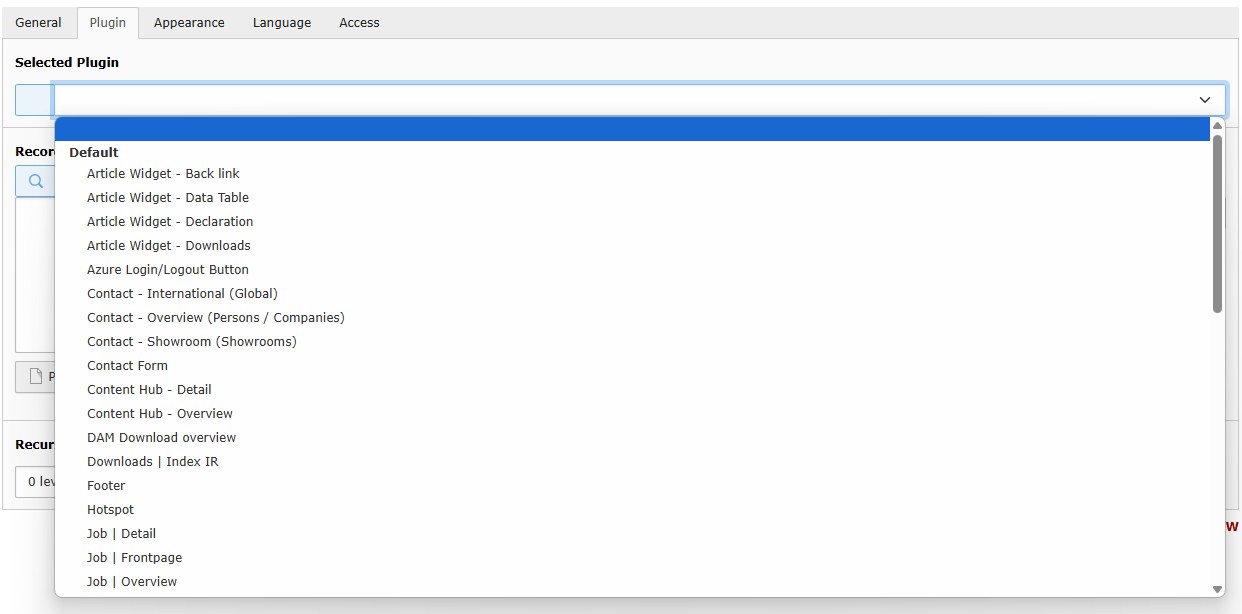This screenshot has height=614, width=1242.
Task: Select Azure Login/Logout Button option
Action: pyautogui.click(x=168, y=270)
